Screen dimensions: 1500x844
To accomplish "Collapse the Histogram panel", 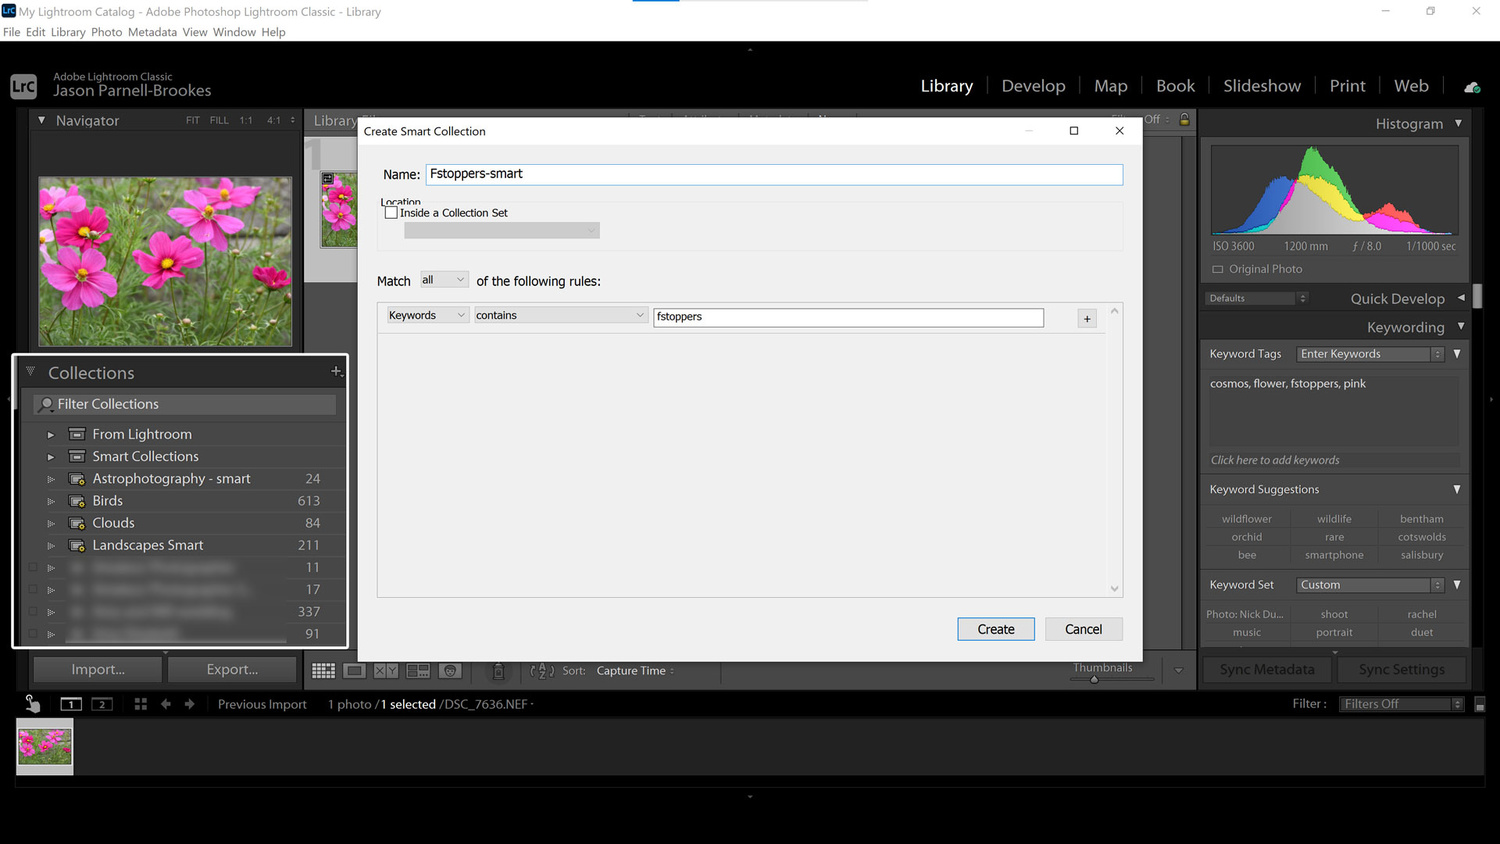I will point(1458,123).
